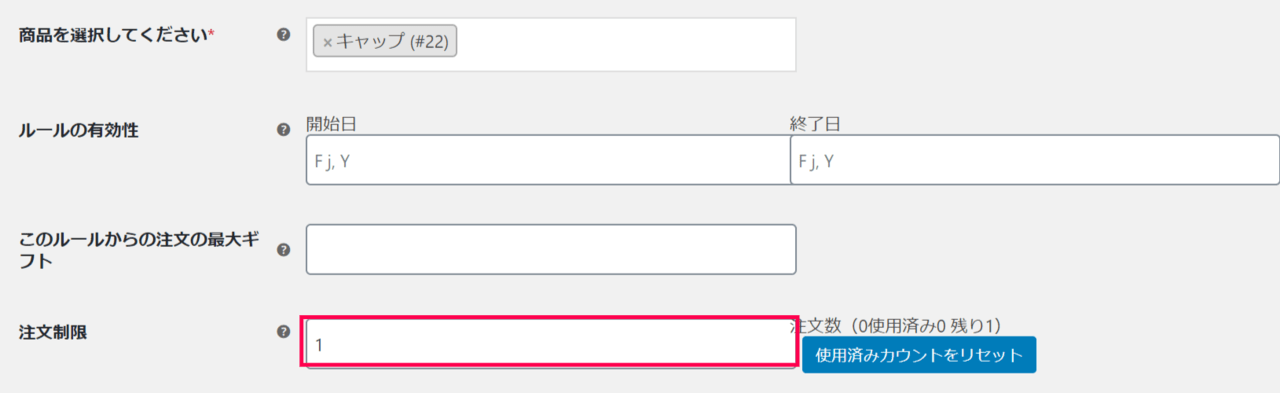Click the help icon next to 注文制限
This screenshot has width=1280, height=393.
coord(283,332)
